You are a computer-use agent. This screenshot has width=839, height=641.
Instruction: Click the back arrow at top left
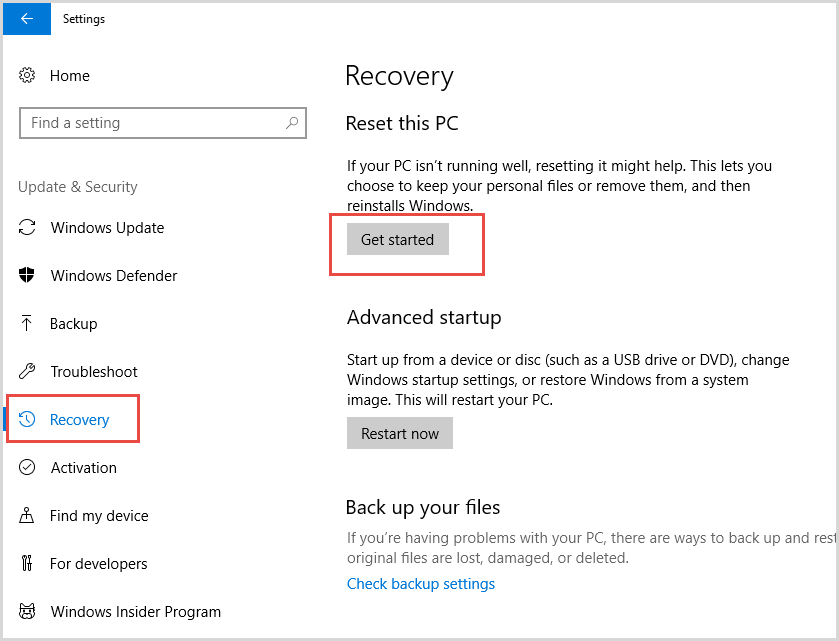pos(26,19)
